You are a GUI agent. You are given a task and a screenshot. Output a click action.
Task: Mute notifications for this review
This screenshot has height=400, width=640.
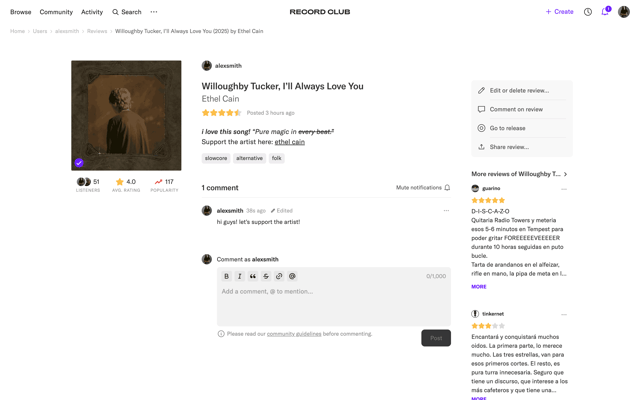pos(423,187)
